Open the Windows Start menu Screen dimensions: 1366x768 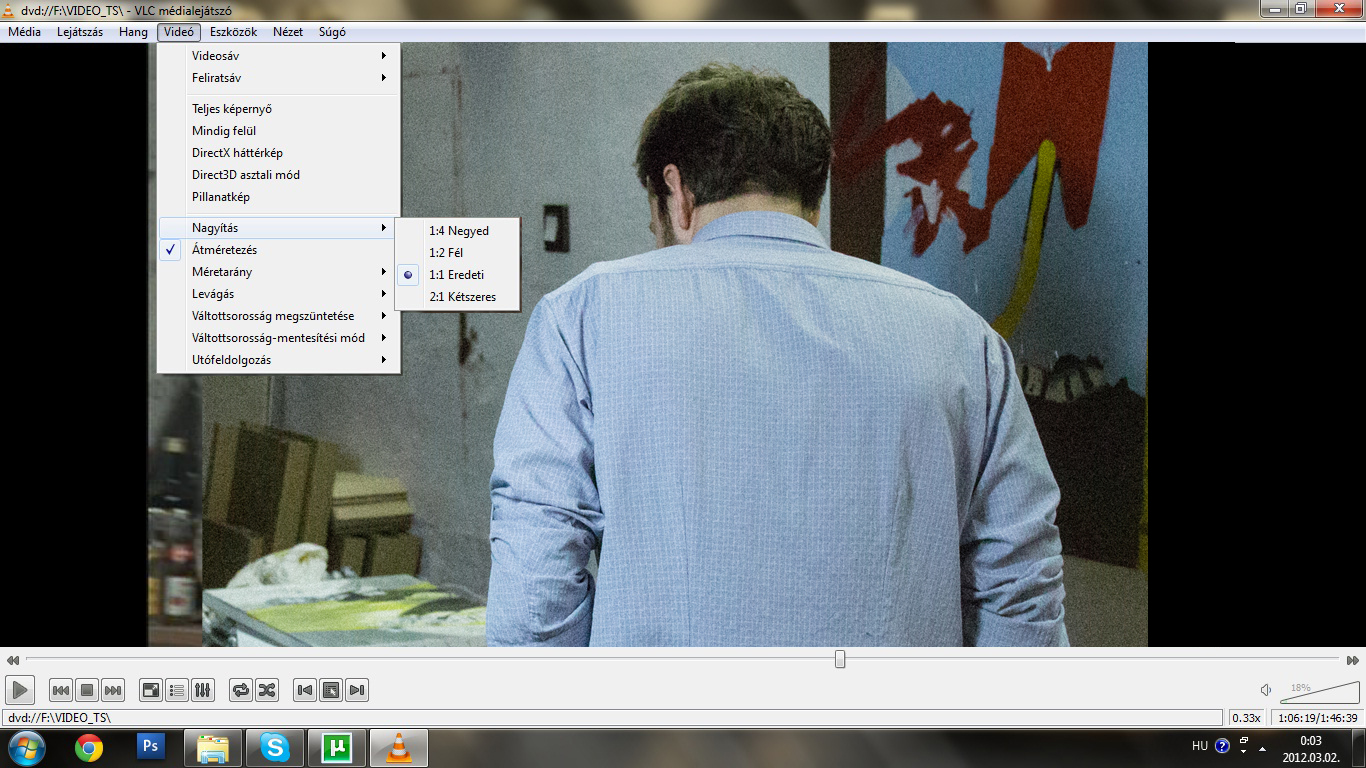coord(26,748)
